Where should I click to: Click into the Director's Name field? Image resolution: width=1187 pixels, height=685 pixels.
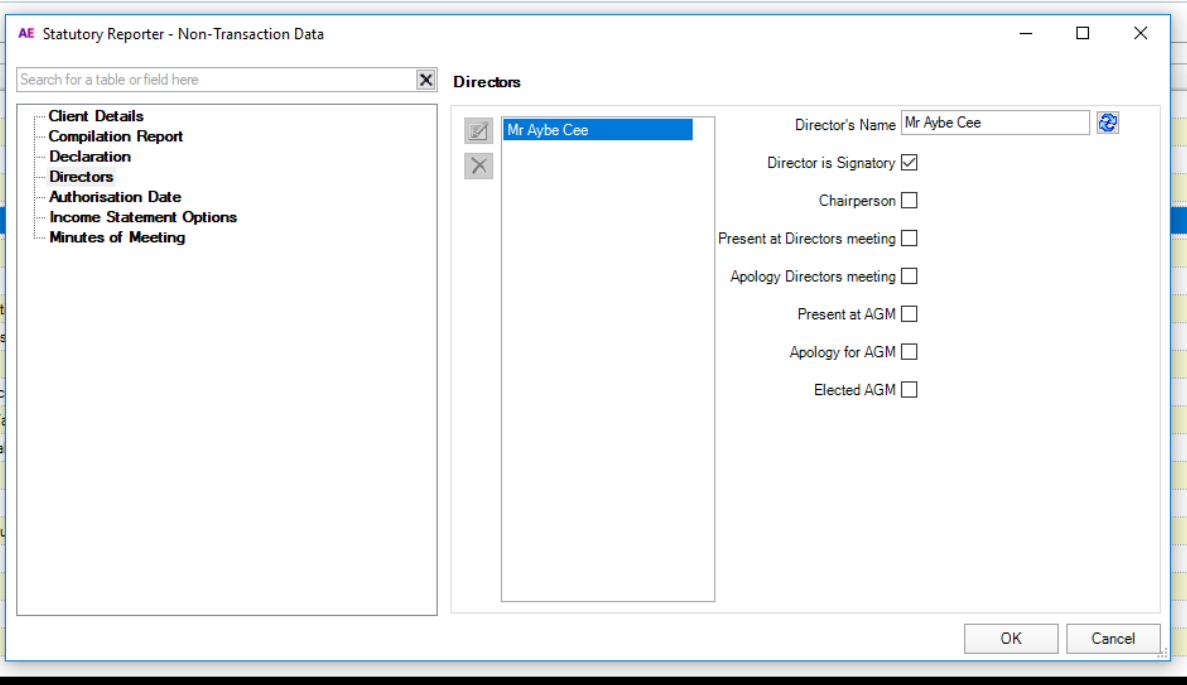(995, 123)
